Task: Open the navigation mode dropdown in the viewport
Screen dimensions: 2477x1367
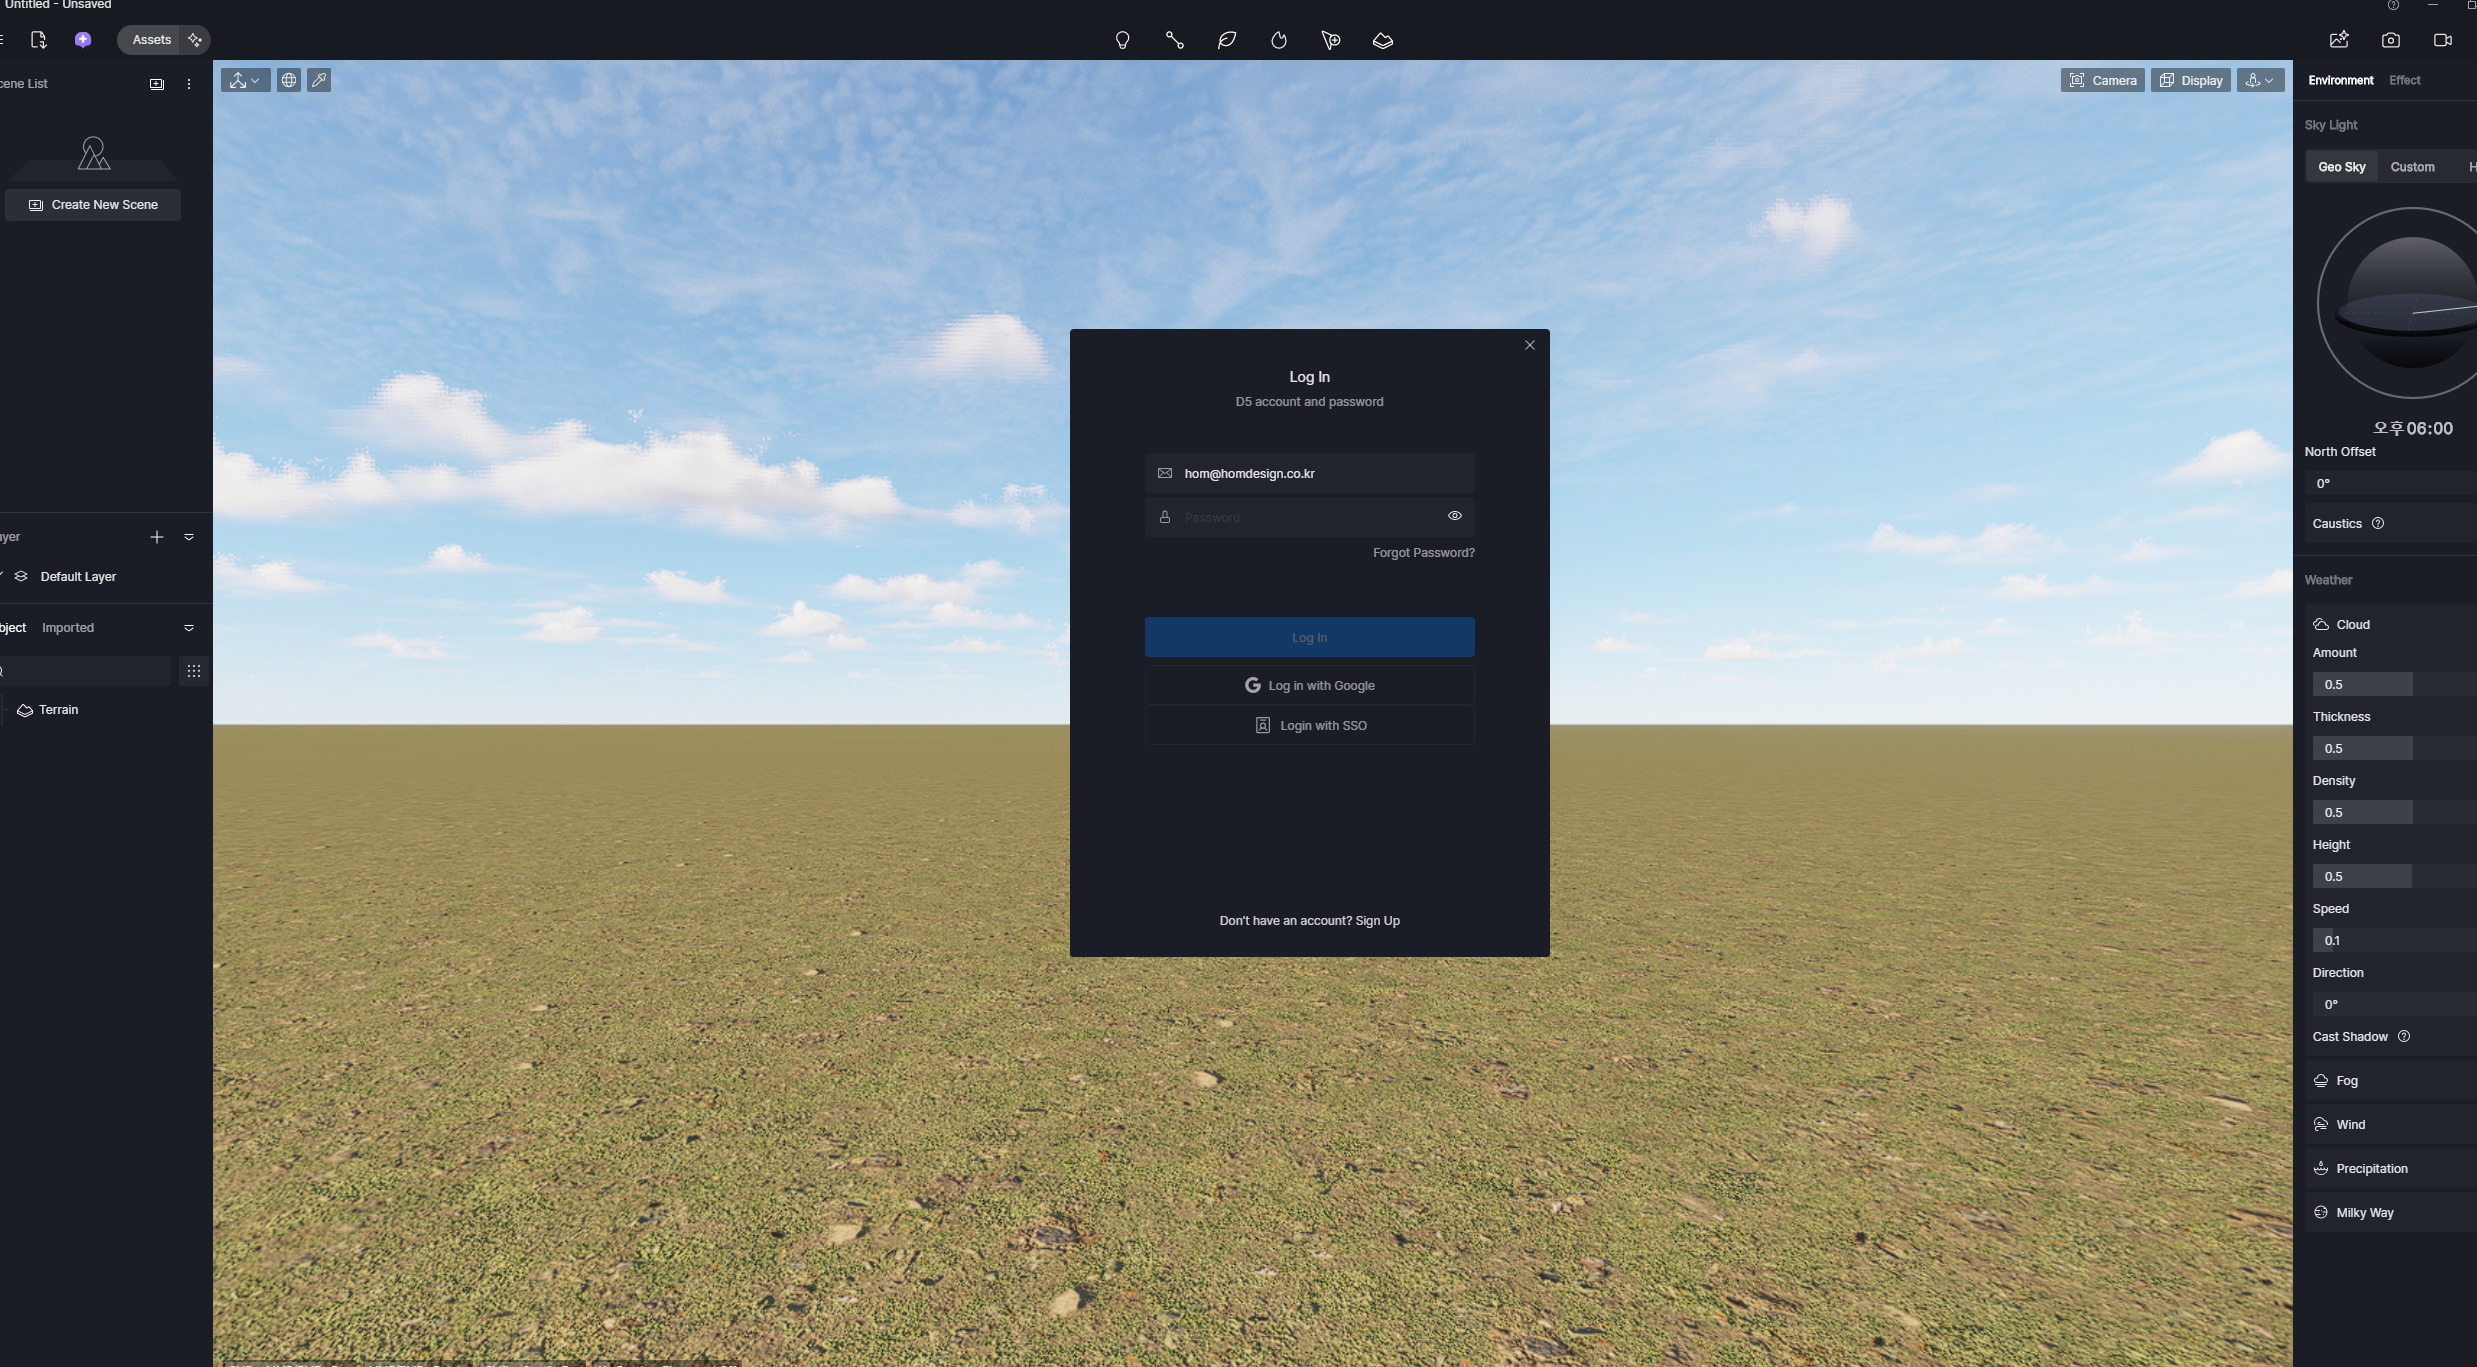Action: [x=245, y=80]
